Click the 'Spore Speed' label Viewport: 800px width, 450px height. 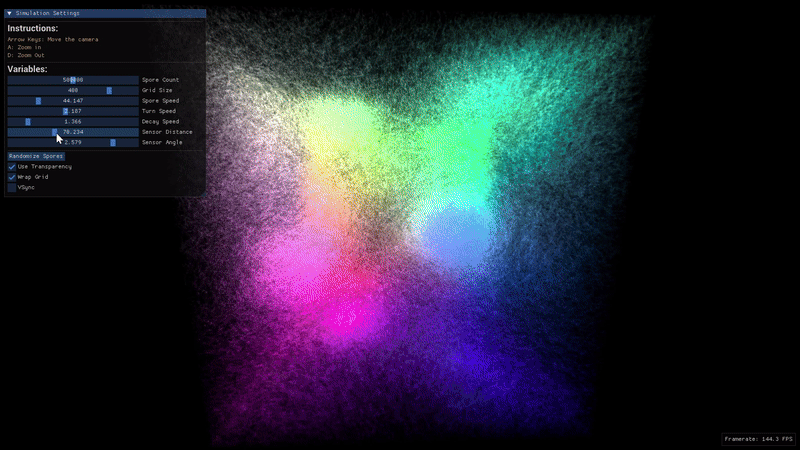[x=161, y=101]
